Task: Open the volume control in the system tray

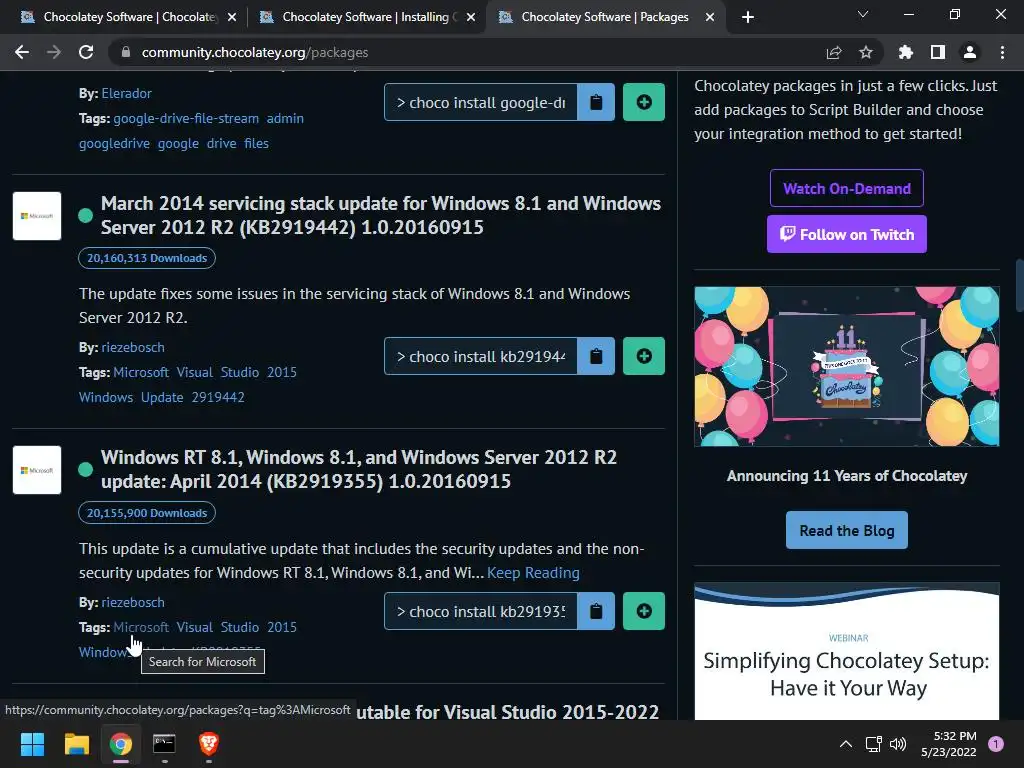Action: (898, 744)
